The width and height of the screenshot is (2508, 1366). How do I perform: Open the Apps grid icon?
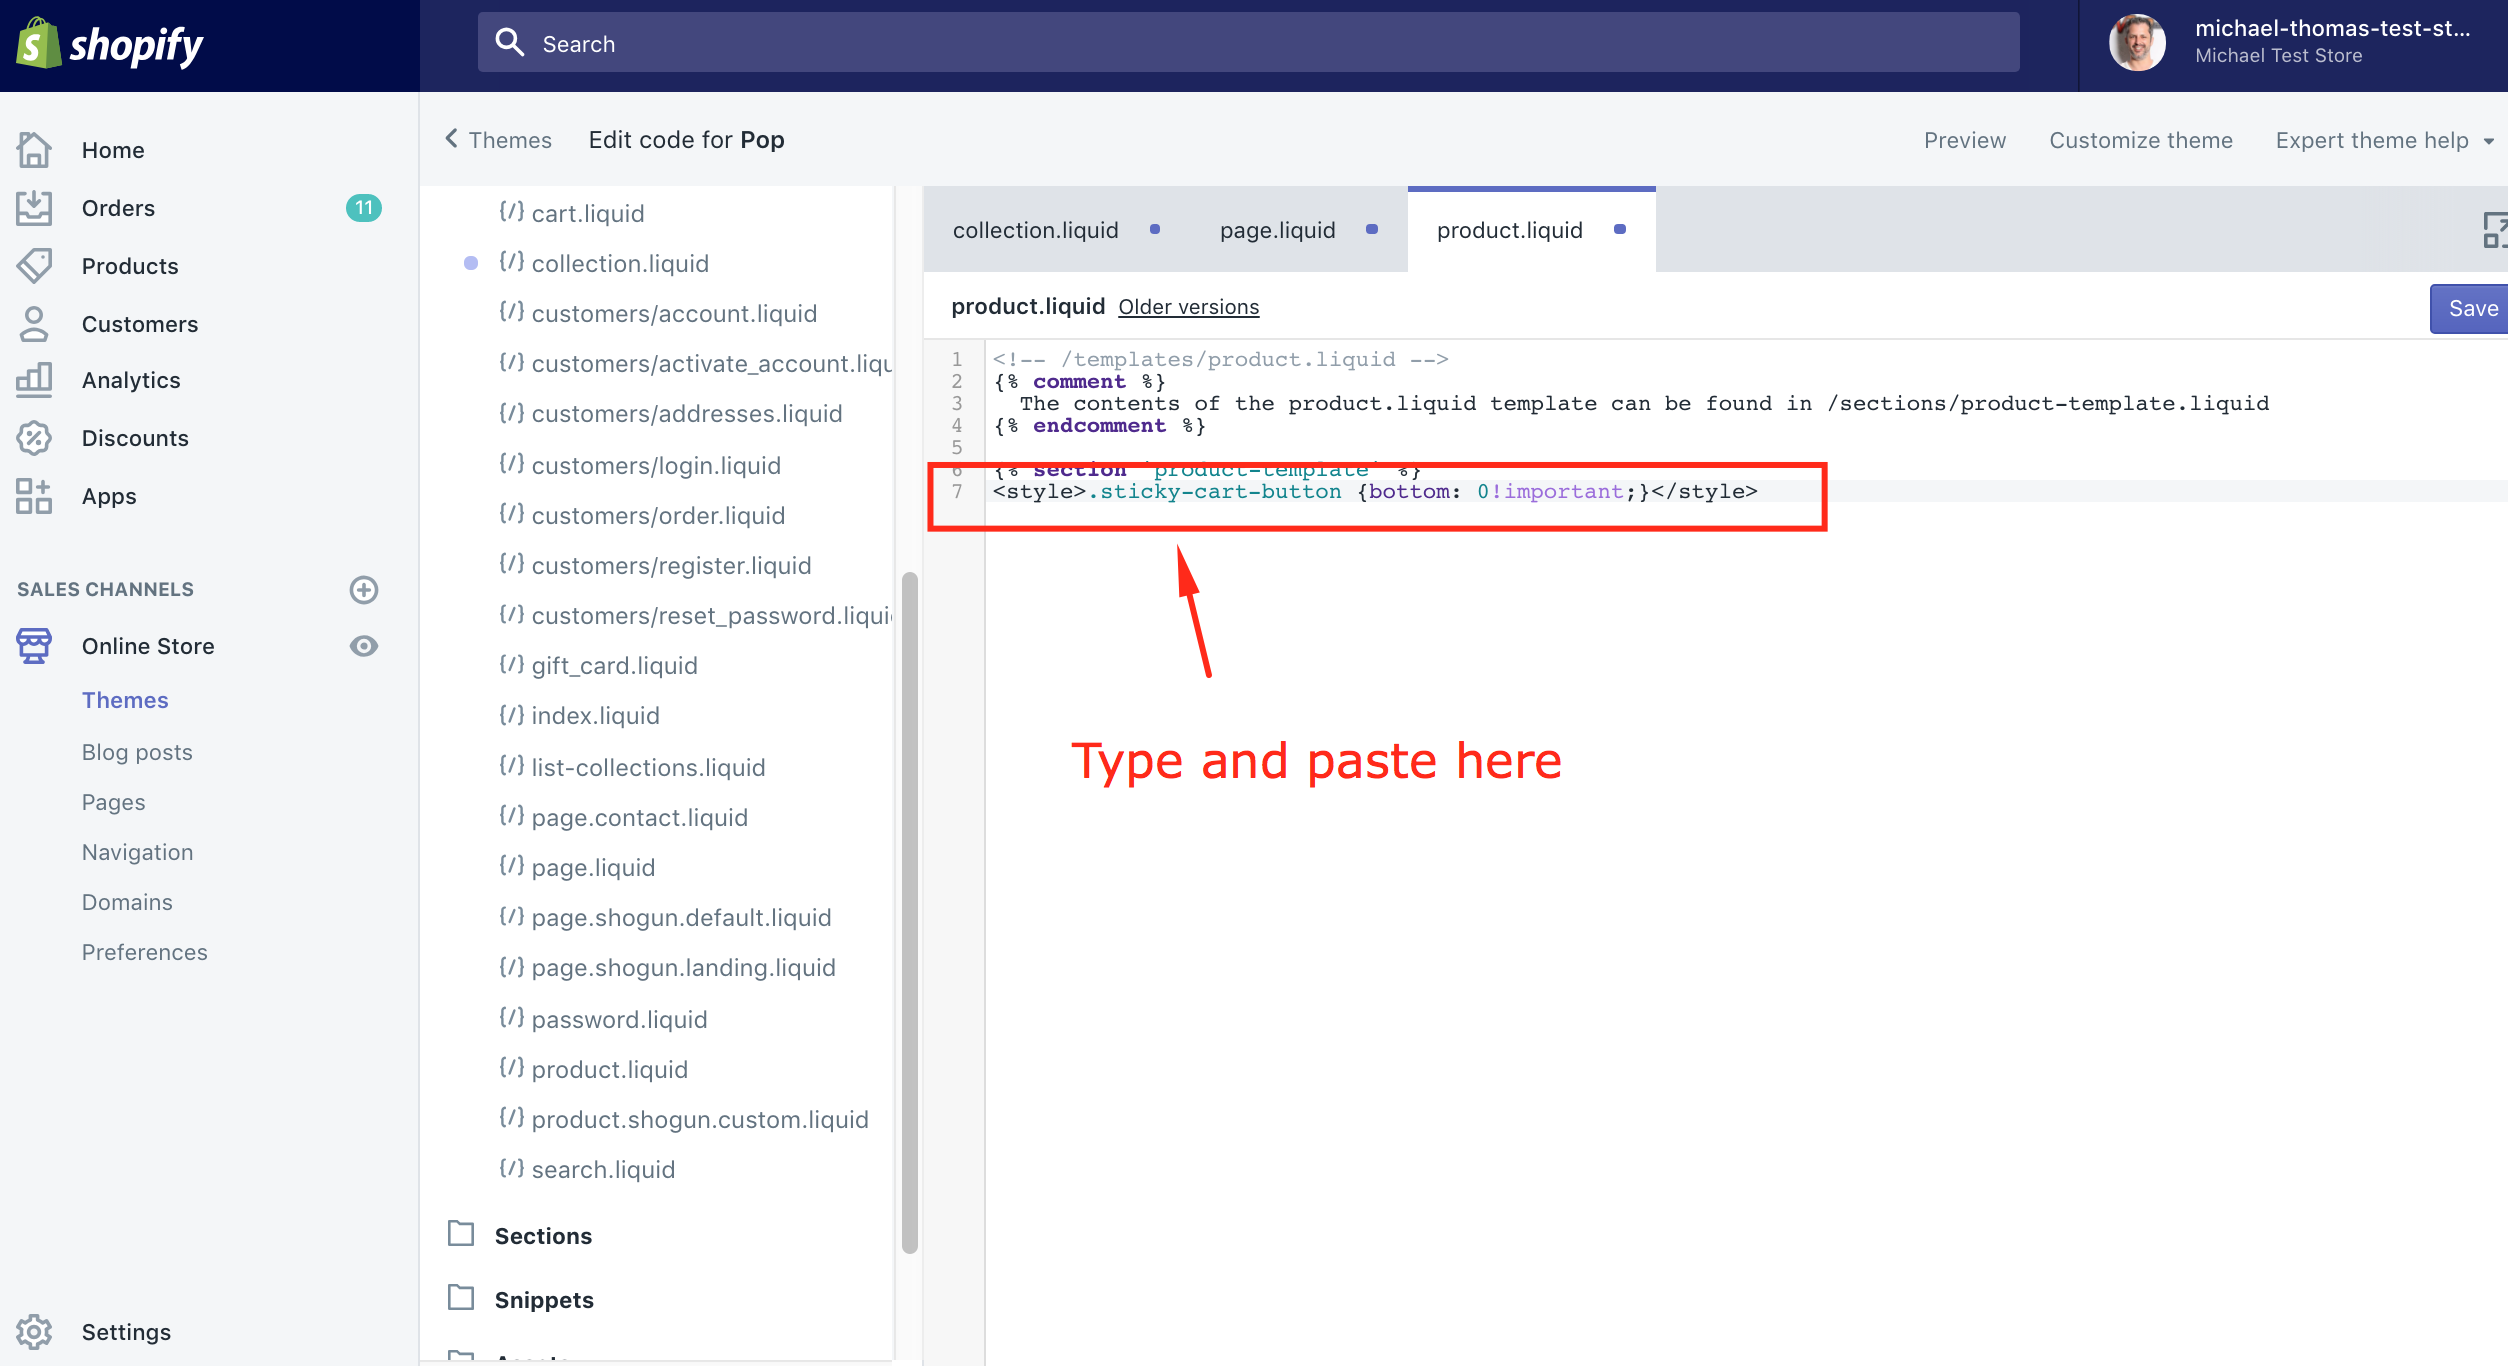click(x=34, y=496)
